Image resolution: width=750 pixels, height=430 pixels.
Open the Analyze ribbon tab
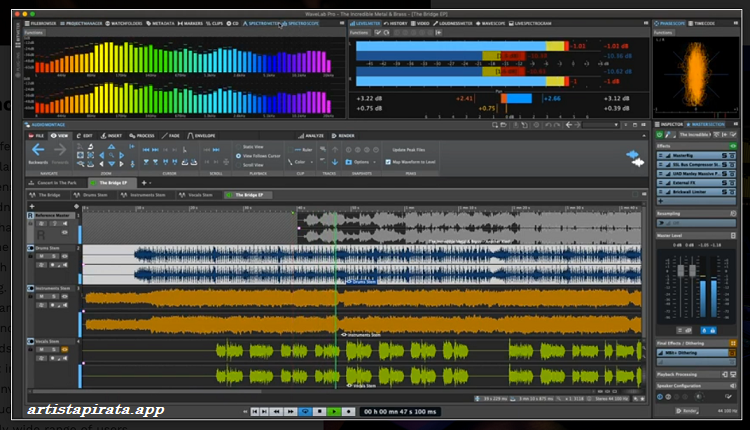[311, 136]
